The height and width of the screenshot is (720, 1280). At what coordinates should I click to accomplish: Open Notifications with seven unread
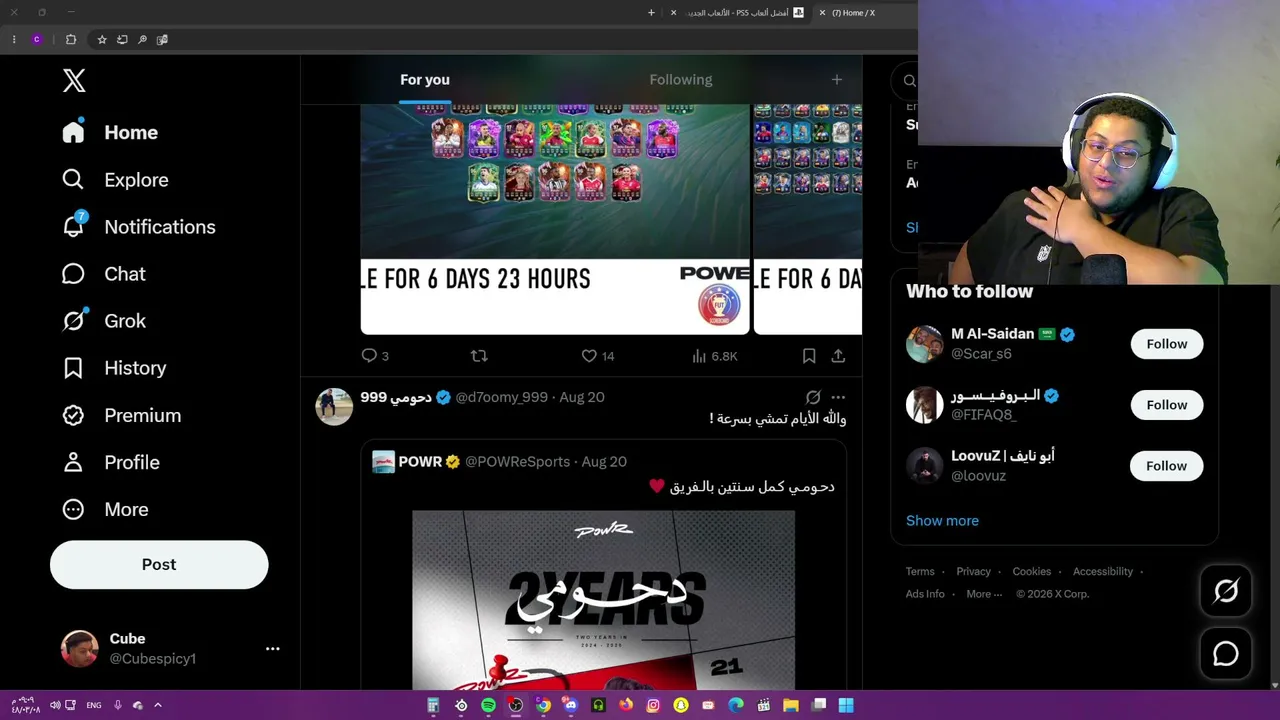click(138, 227)
